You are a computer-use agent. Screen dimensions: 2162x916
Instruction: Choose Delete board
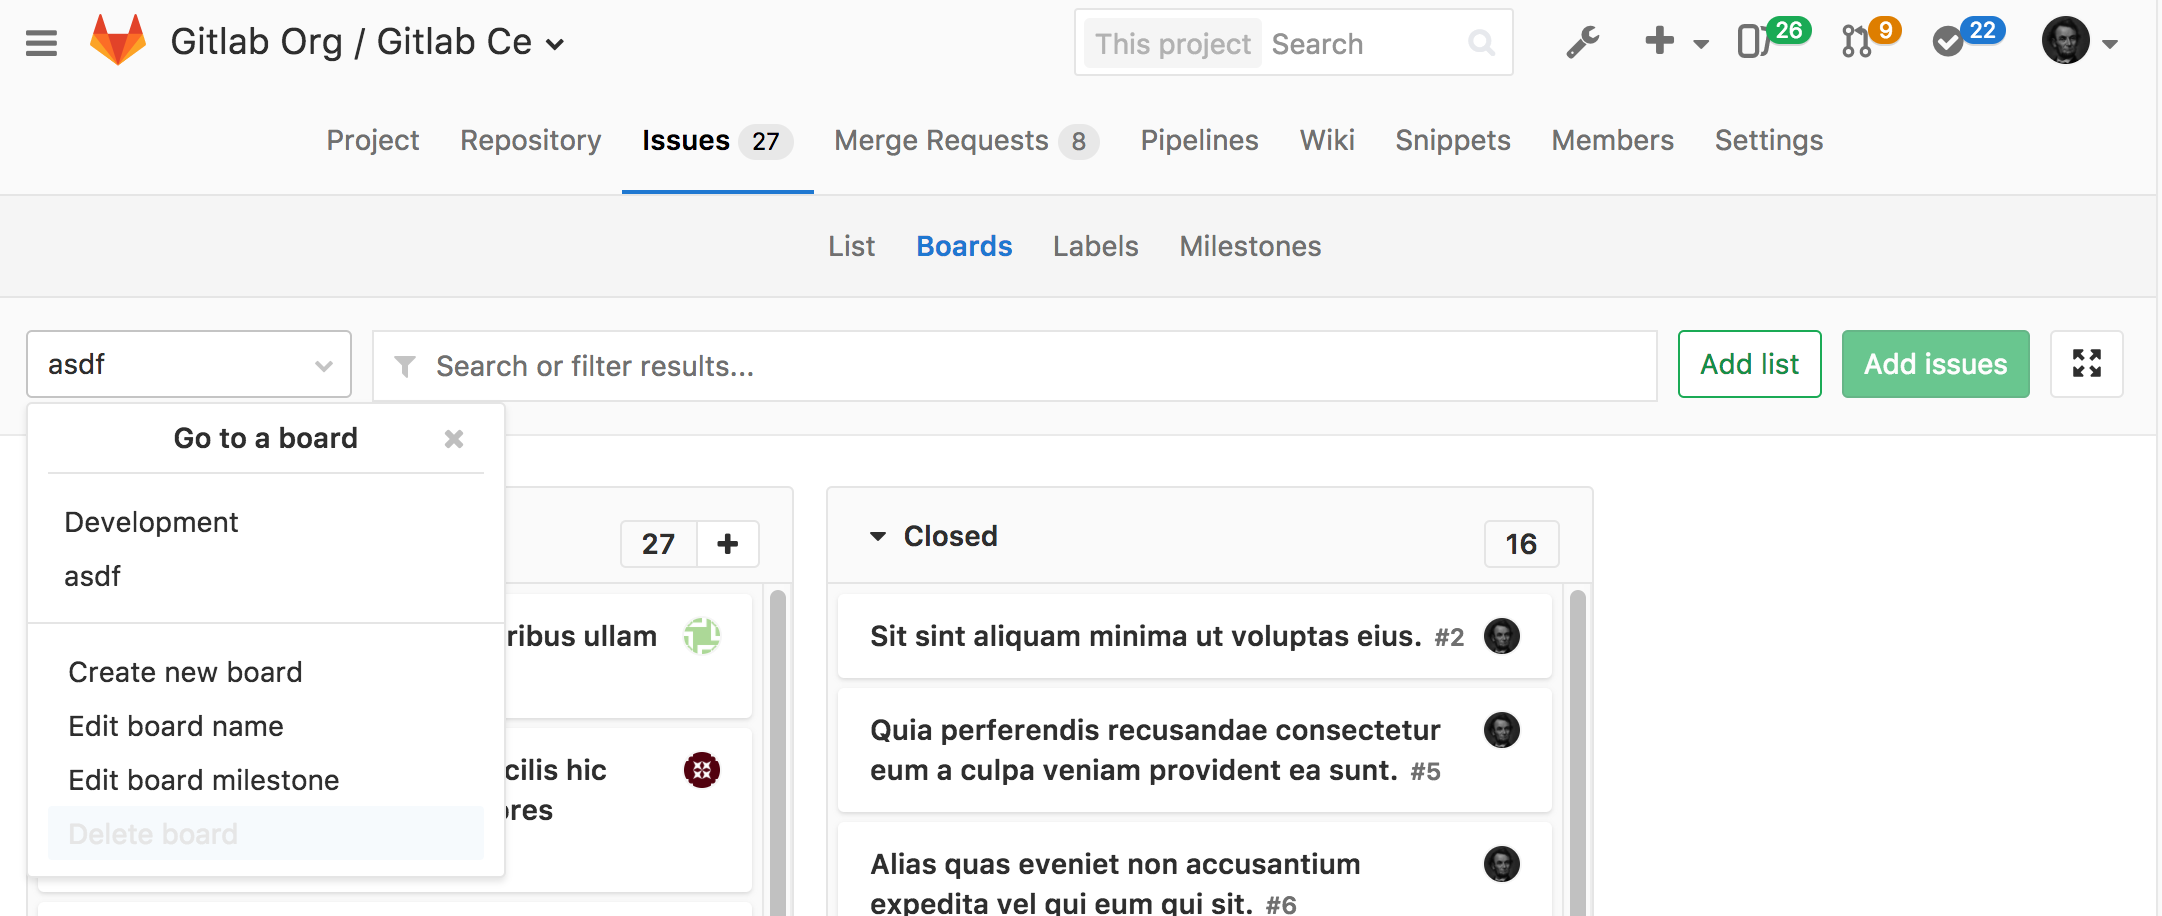(x=265, y=834)
